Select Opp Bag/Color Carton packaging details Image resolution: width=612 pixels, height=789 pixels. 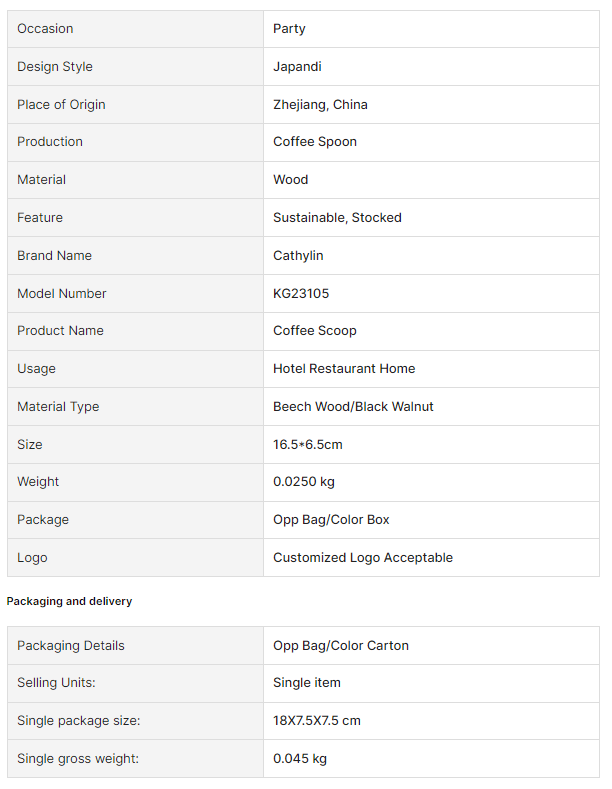[341, 646]
